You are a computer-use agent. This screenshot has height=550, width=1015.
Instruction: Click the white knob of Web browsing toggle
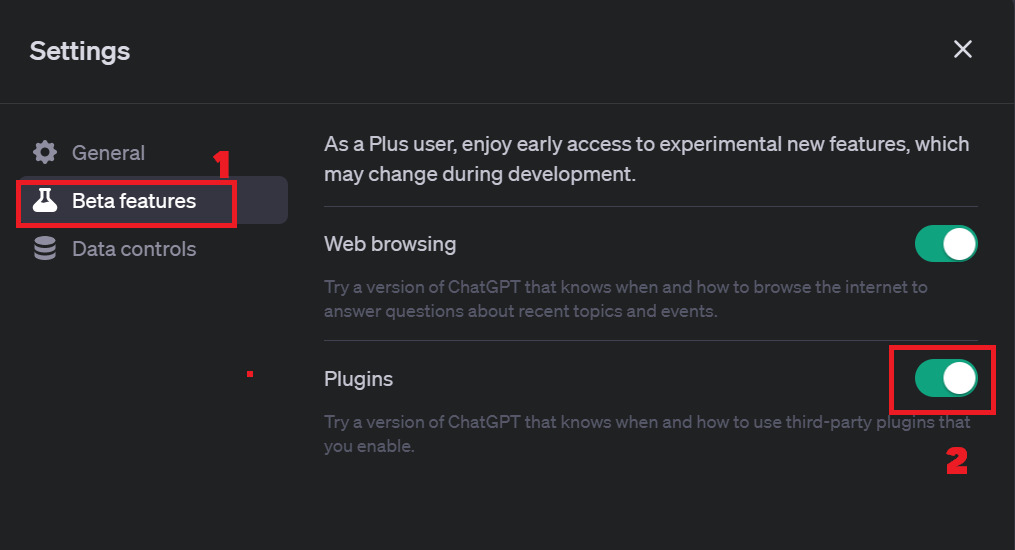click(x=959, y=245)
